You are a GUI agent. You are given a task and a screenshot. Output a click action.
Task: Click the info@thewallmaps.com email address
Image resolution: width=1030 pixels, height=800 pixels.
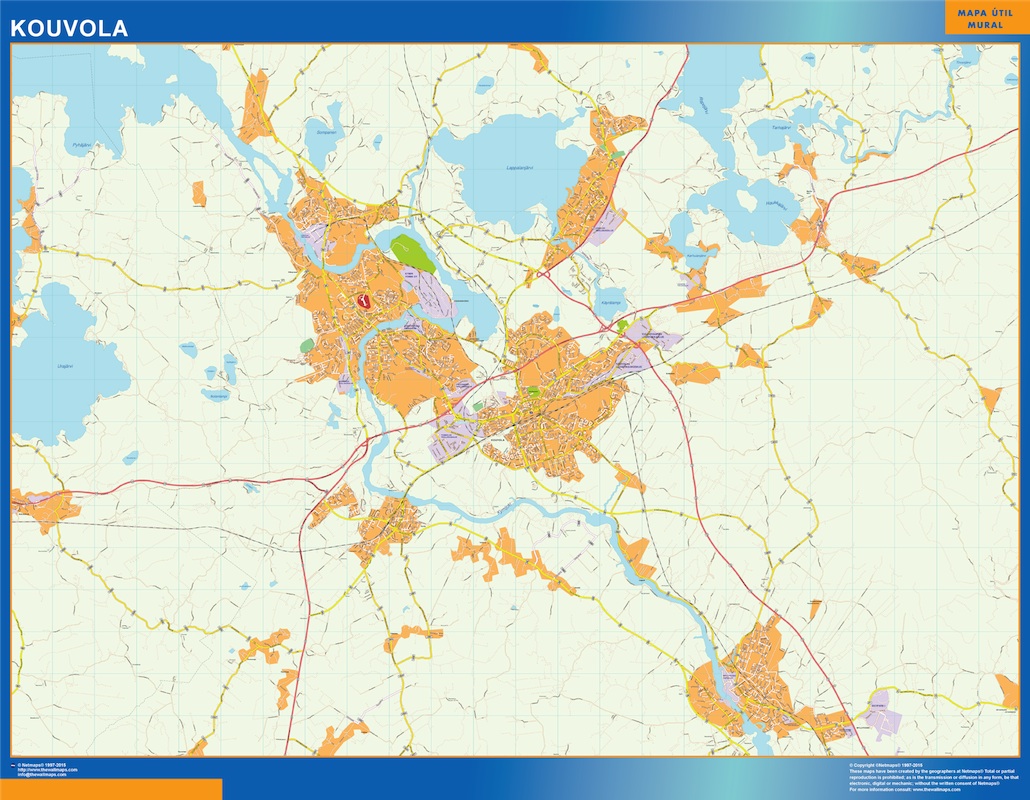[x=44, y=775]
